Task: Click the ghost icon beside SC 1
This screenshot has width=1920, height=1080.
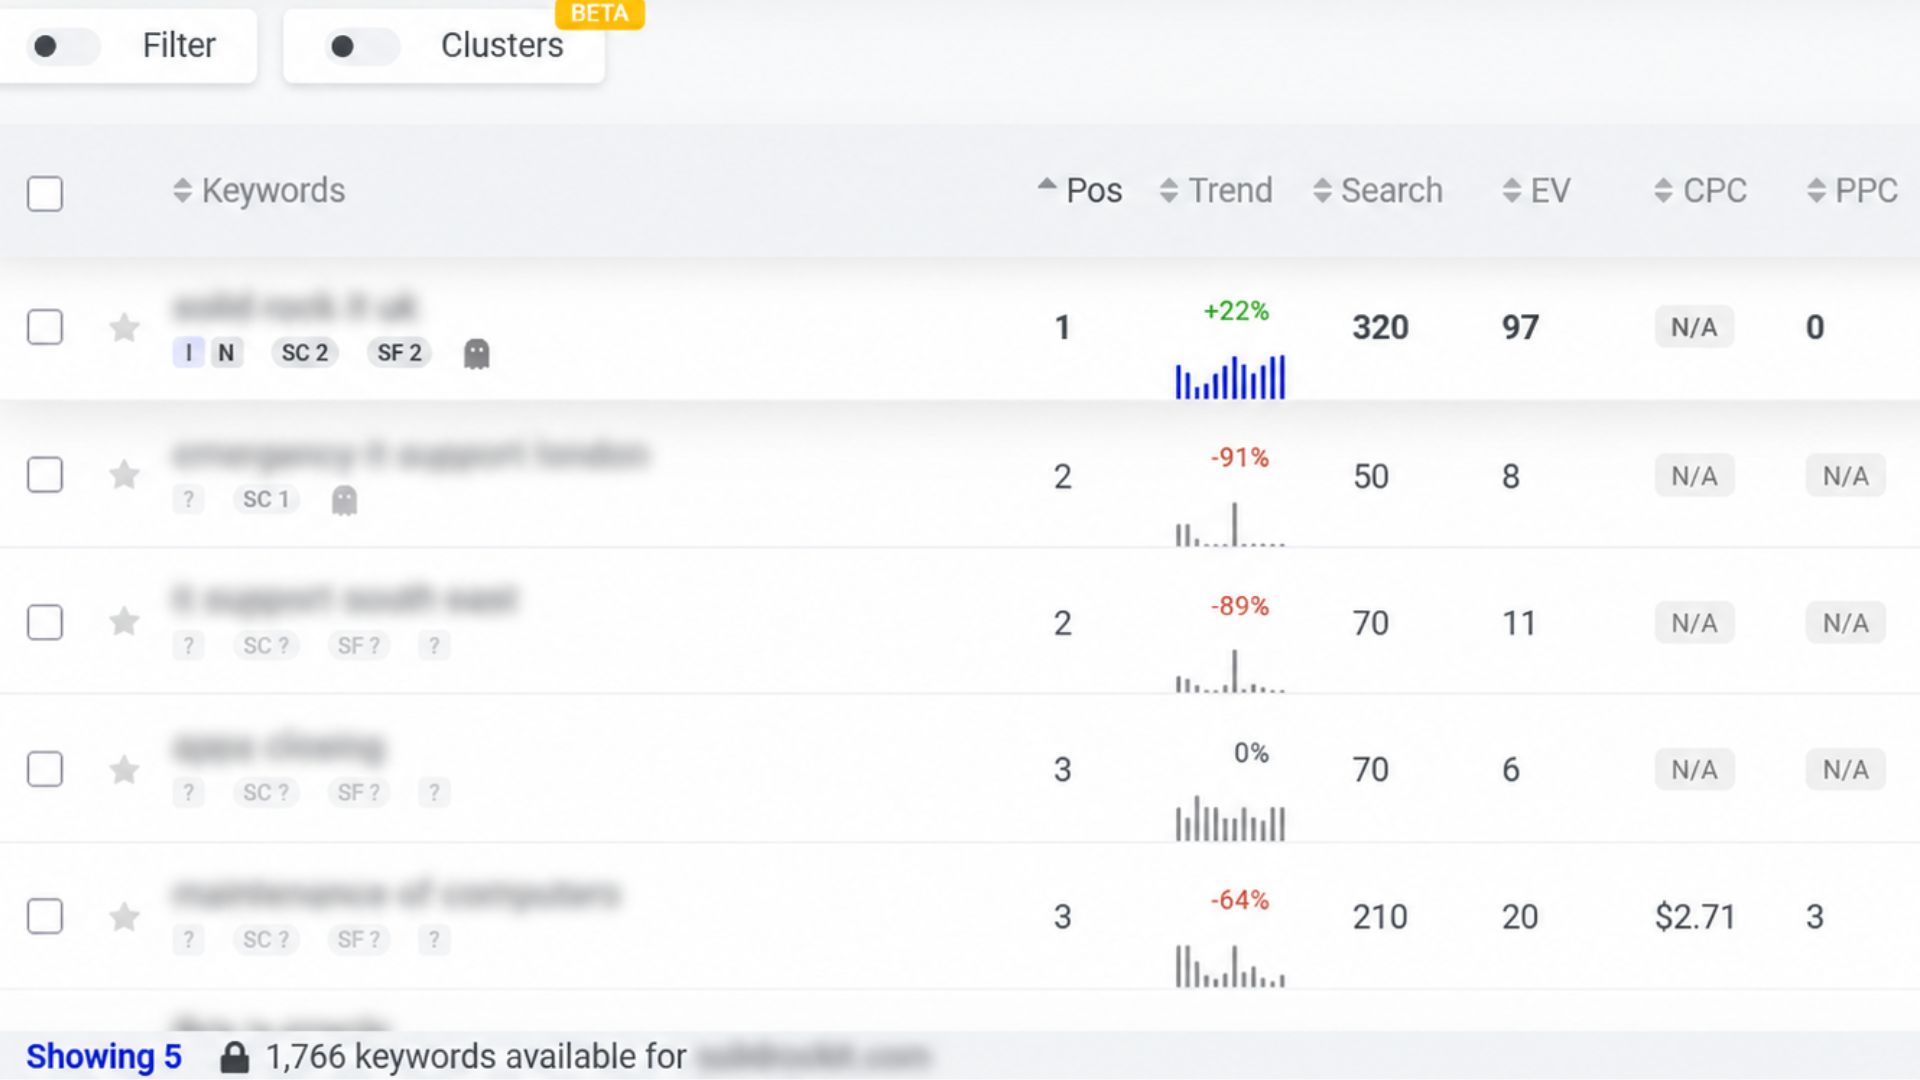Action: [x=344, y=500]
